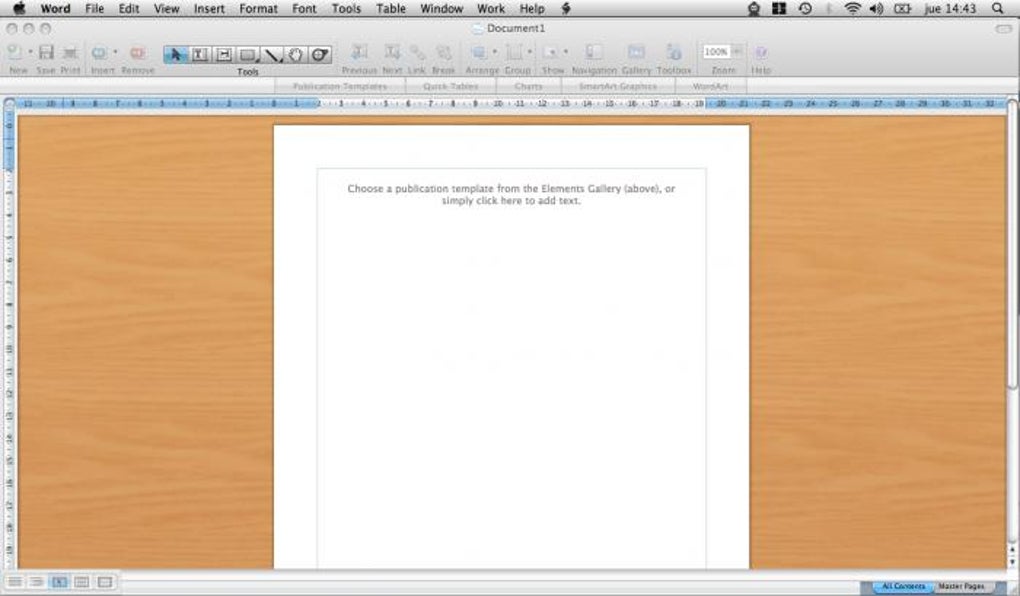The width and height of the screenshot is (1020, 596).
Task: Select the arrow pointer tool
Action: (175, 55)
